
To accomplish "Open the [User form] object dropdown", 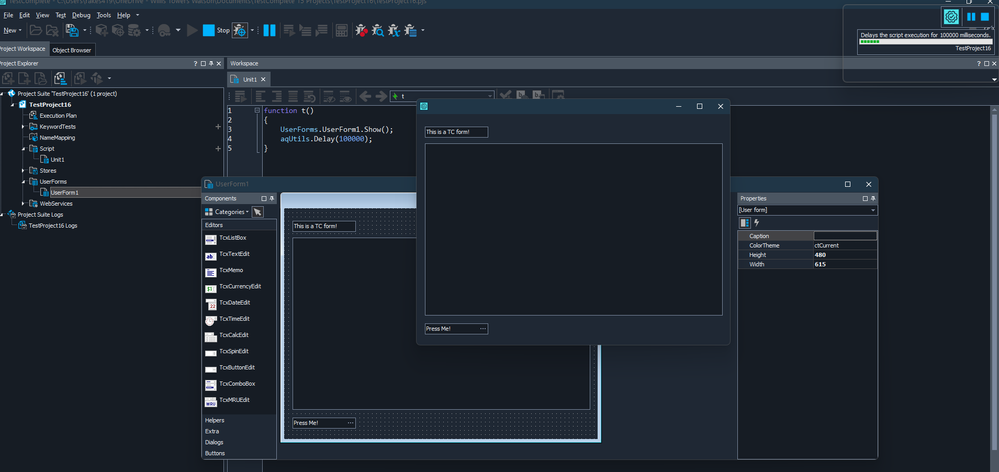I will [x=872, y=210].
